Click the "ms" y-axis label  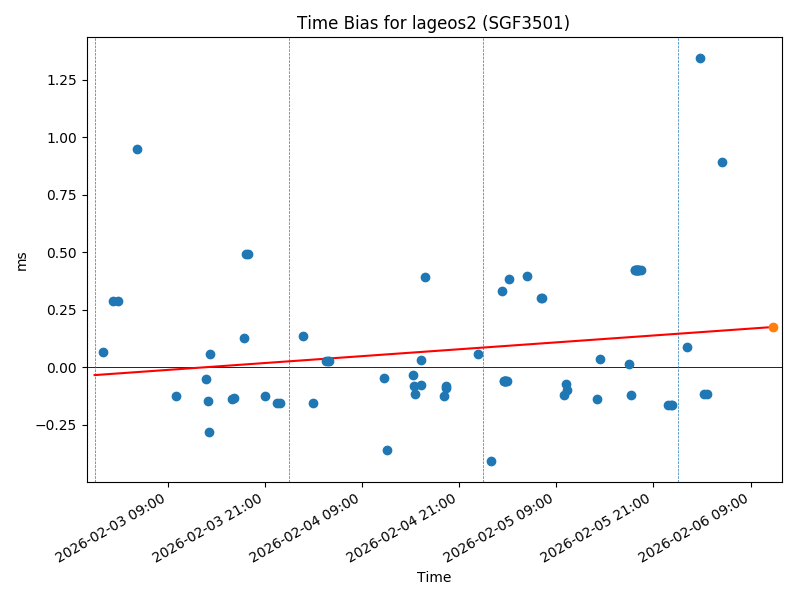(x=22, y=260)
